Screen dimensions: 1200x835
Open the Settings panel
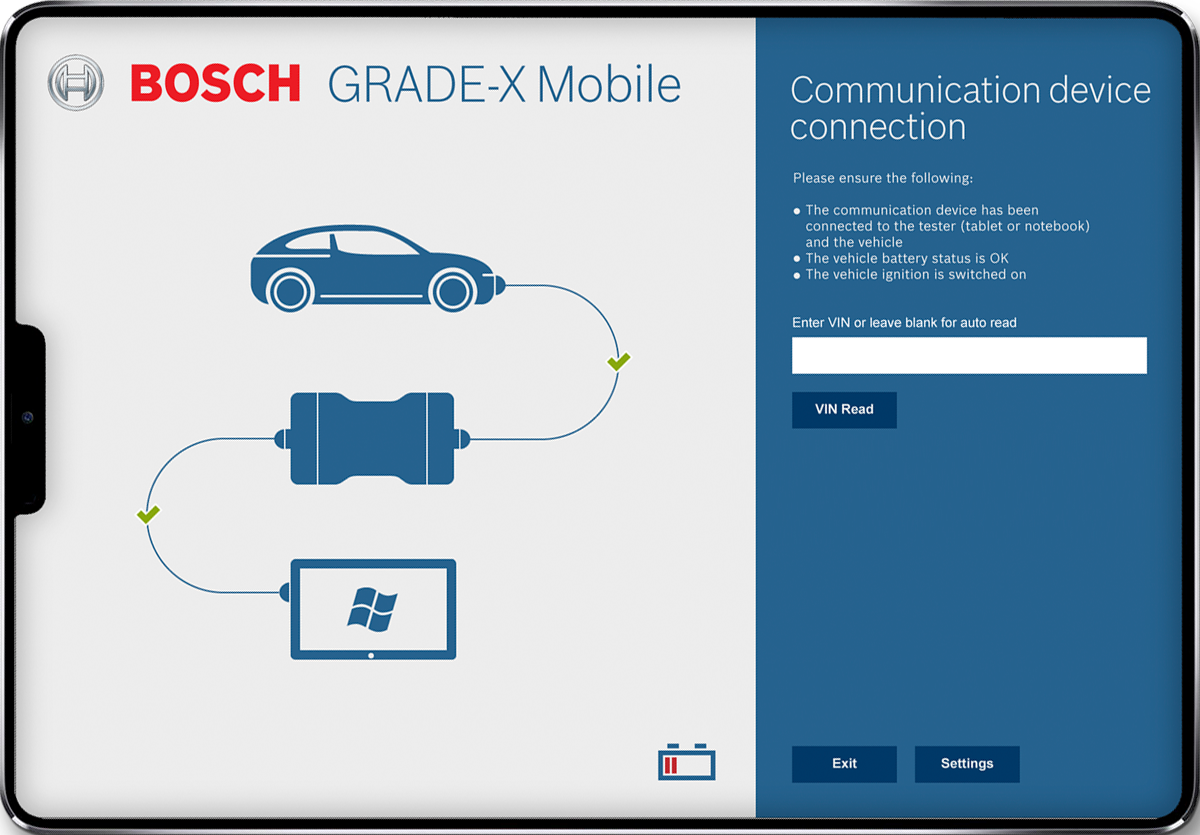coord(967,764)
